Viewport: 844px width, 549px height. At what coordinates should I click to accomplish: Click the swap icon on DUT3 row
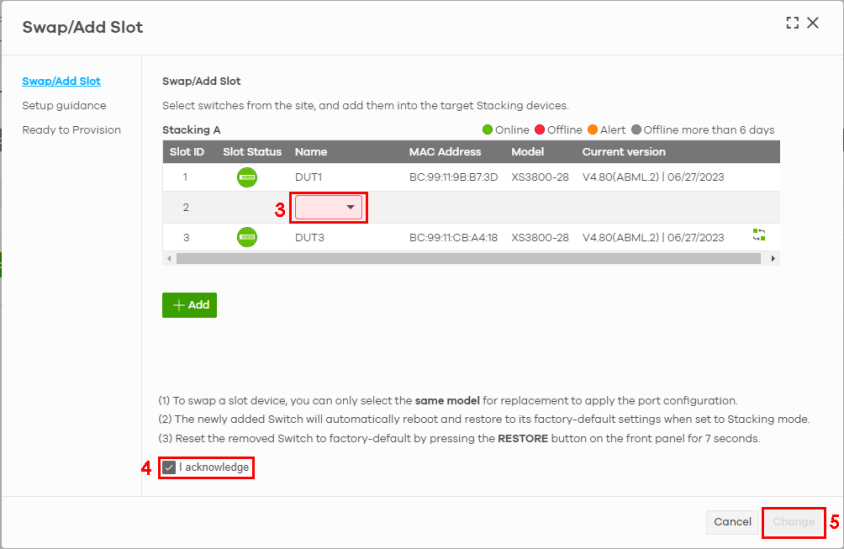(x=759, y=235)
